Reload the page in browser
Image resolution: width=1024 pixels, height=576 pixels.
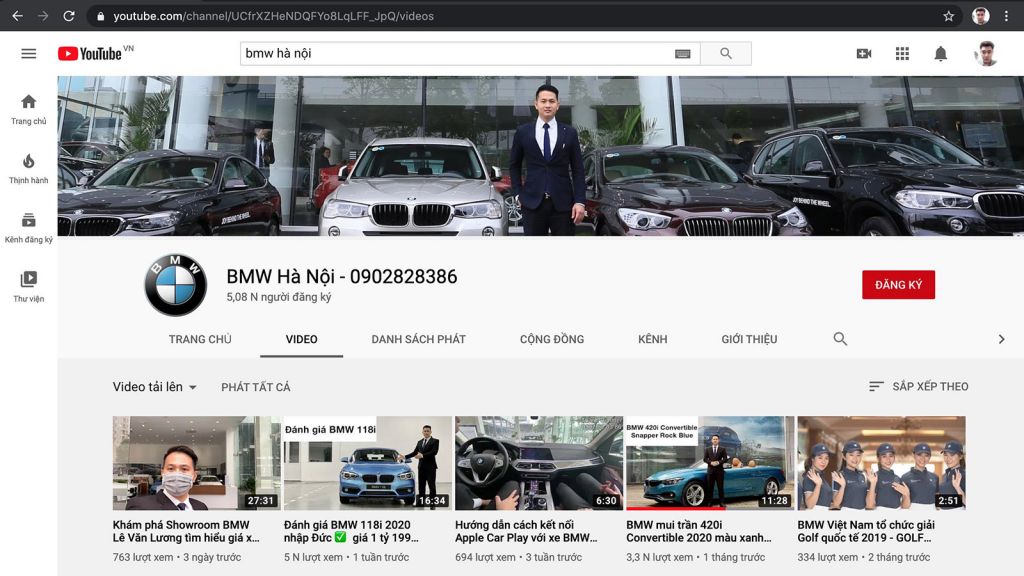coord(68,16)
